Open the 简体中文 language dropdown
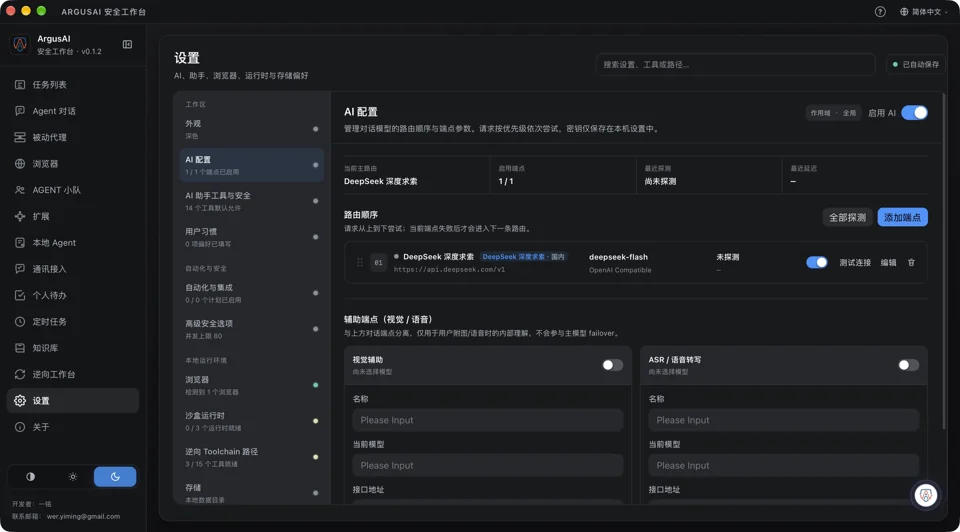Screen dimensions: 960x532 [x=924, y=12]
